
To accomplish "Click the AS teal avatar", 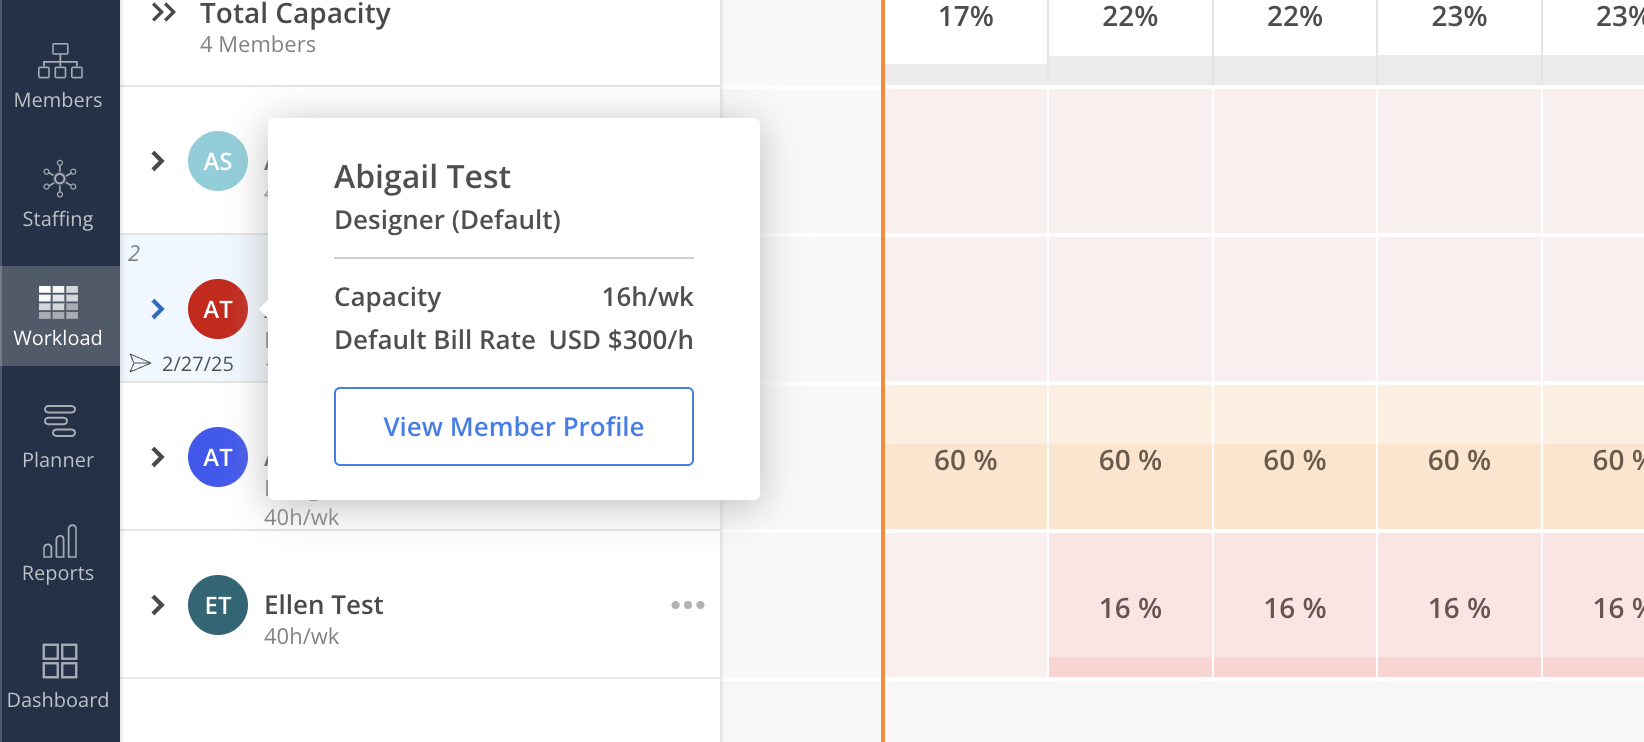I will (x=218, y=161).
